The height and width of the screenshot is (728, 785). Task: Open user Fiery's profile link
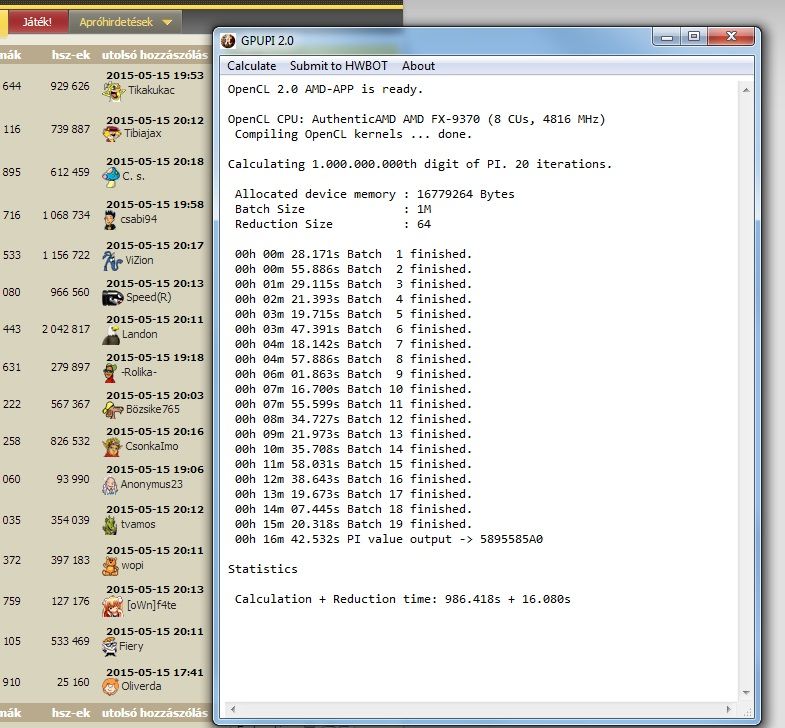[131, 646]
